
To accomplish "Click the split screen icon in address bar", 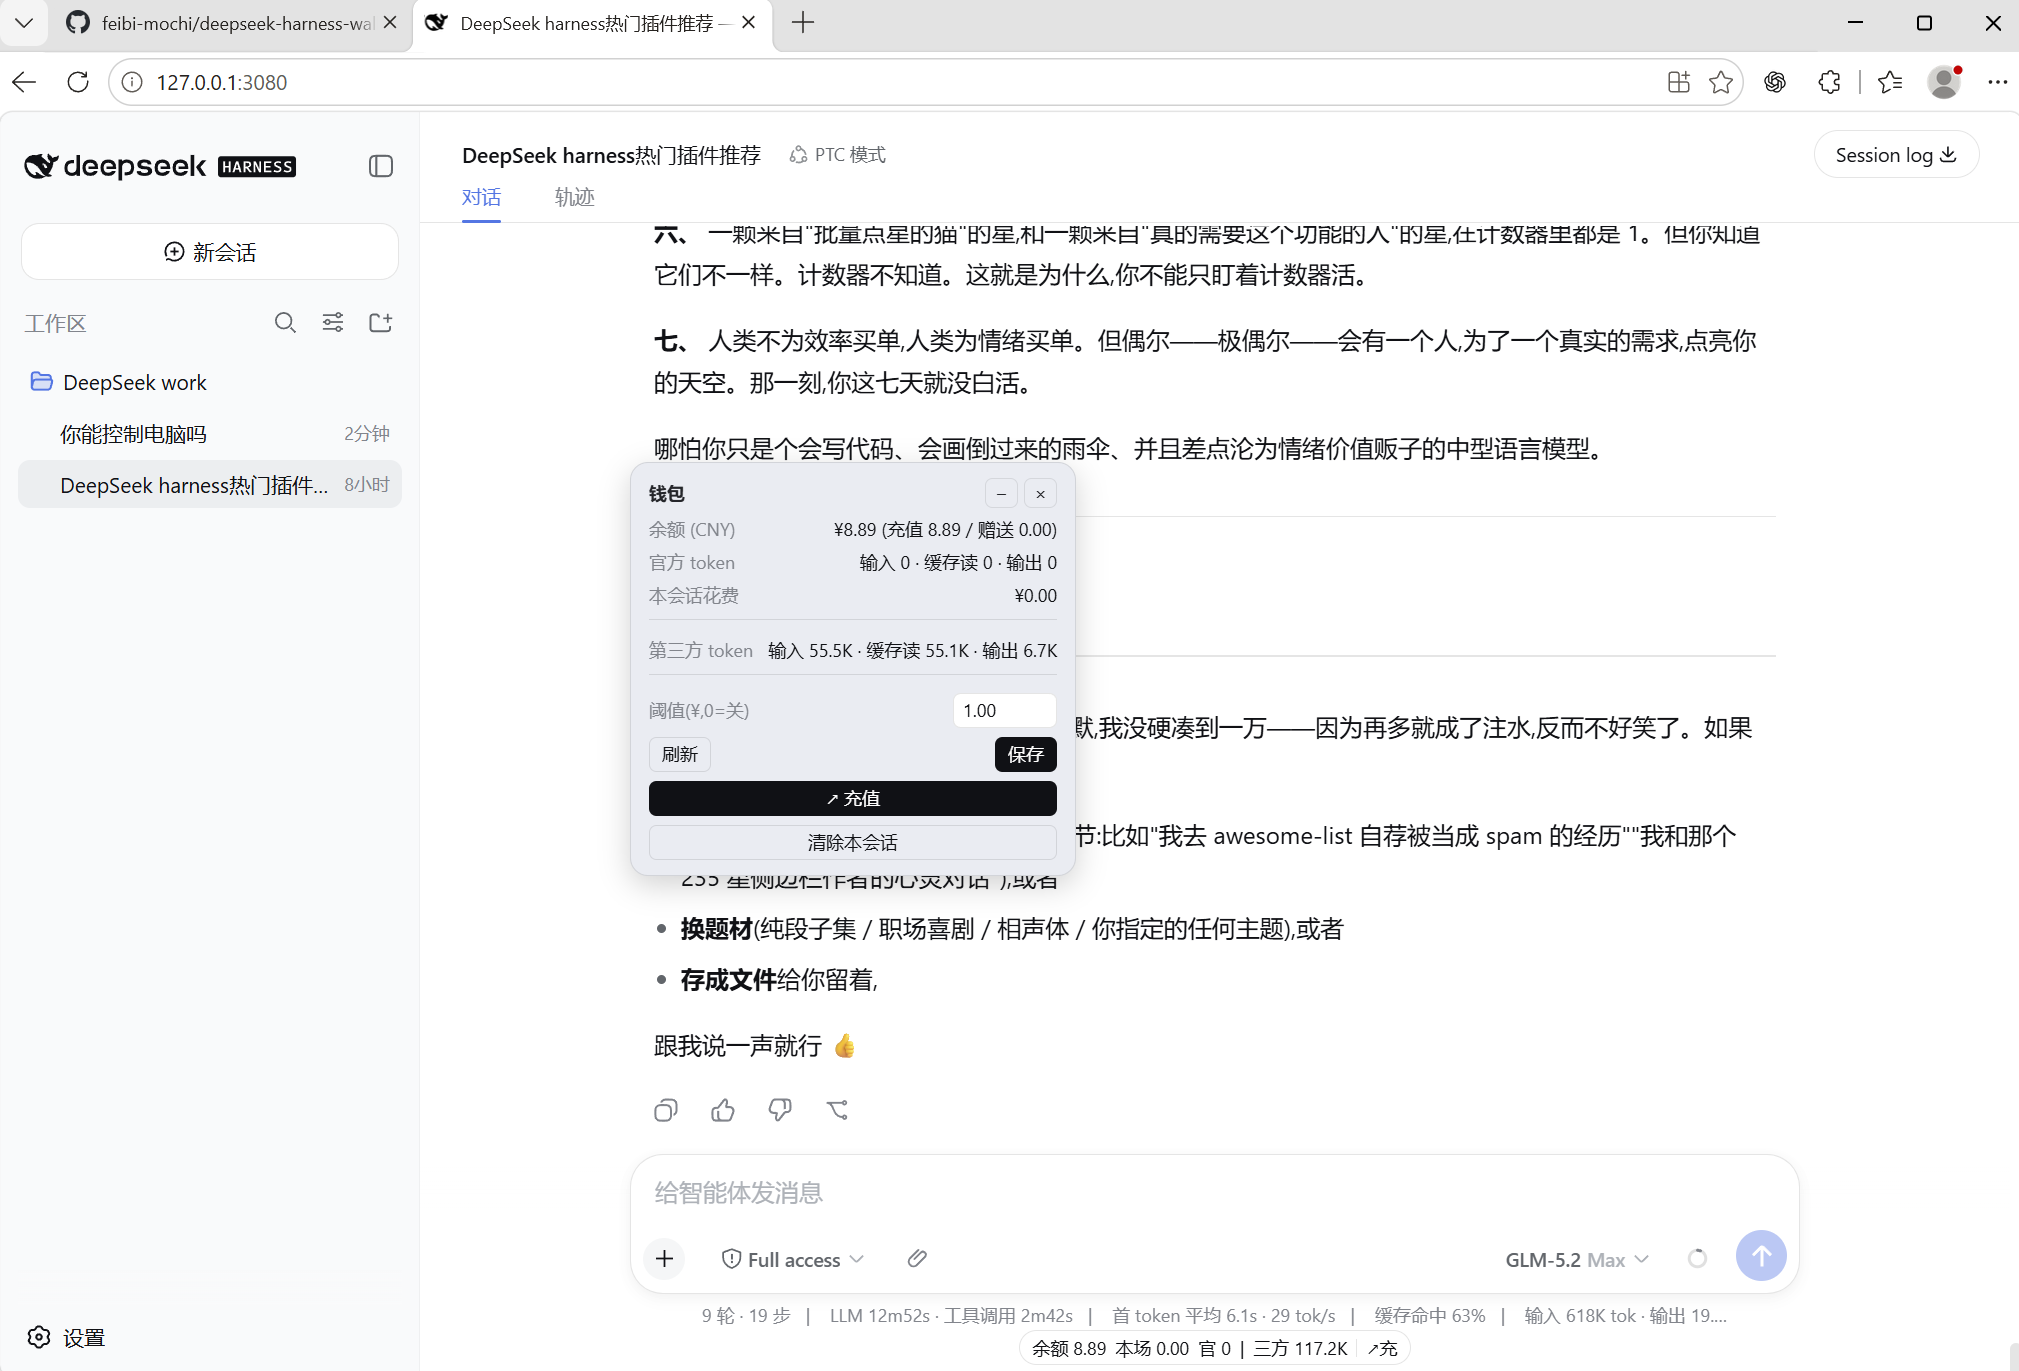I will pyautogui.click(x=1679, y=82).
